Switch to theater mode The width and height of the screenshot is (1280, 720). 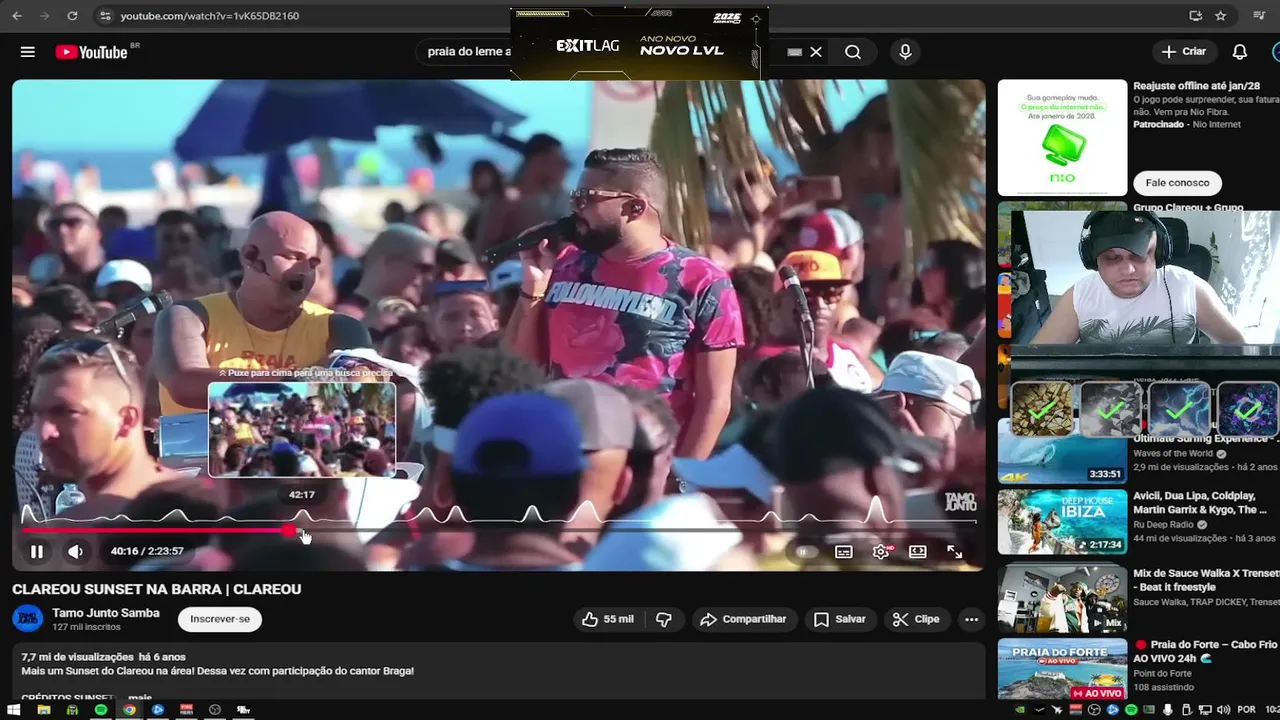[x=917, y=552]
